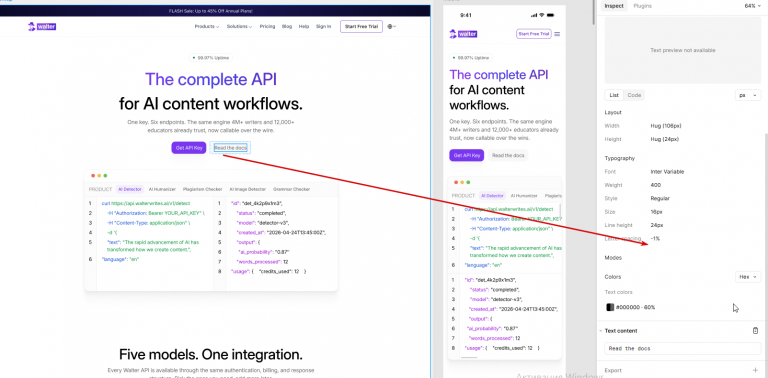Add an export setting with the plus icon
Viewport: 768px width, 378px height.
(x=755, y=370)
